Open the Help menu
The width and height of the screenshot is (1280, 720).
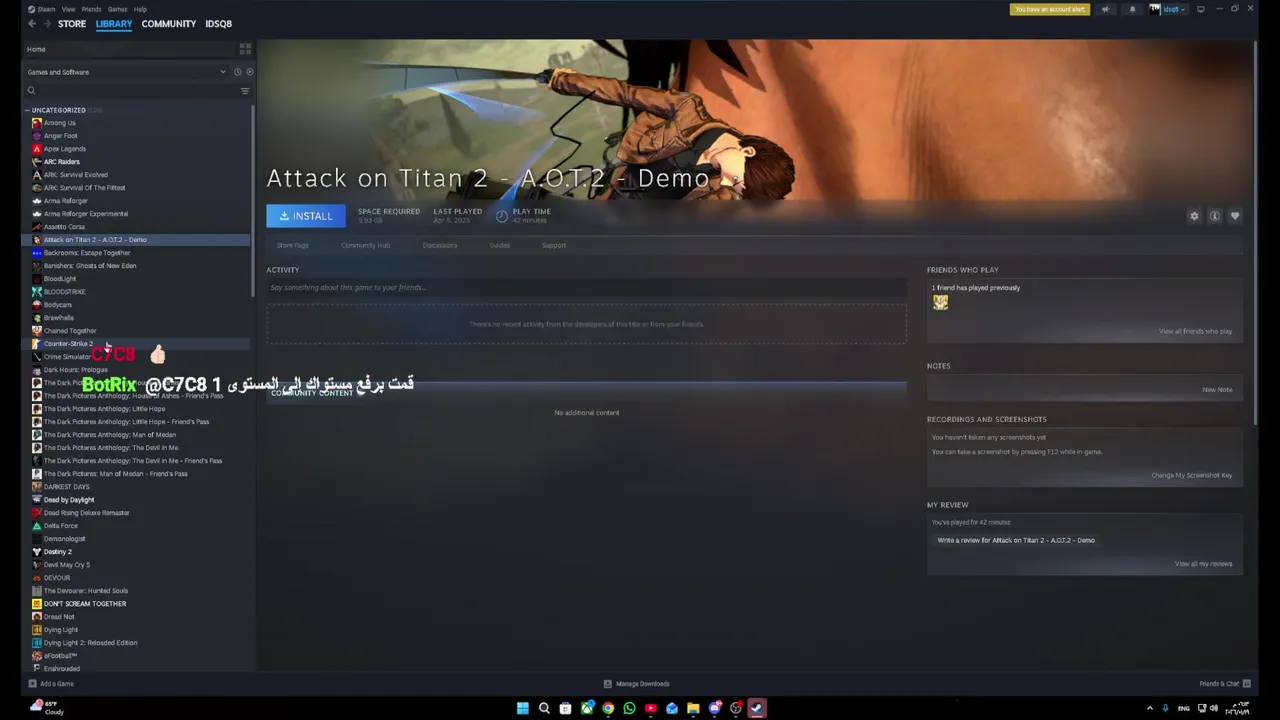click(x=140, y=9)
